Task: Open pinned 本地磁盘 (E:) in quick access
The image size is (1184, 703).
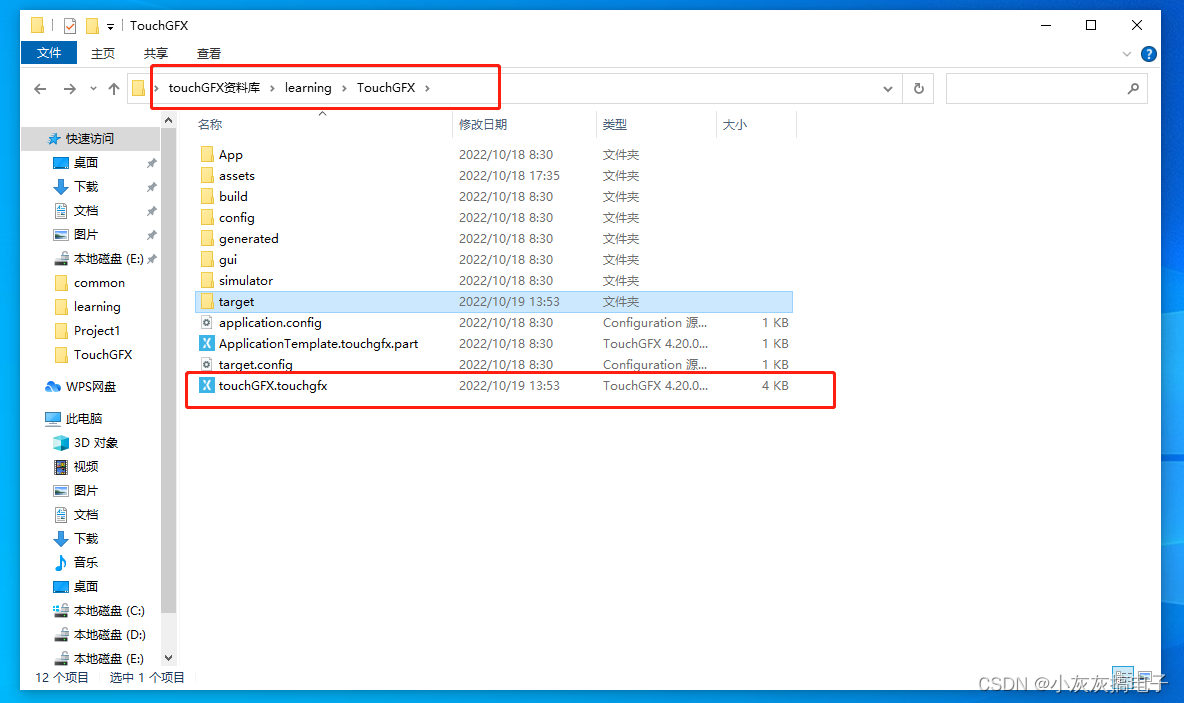Action: 108,258
